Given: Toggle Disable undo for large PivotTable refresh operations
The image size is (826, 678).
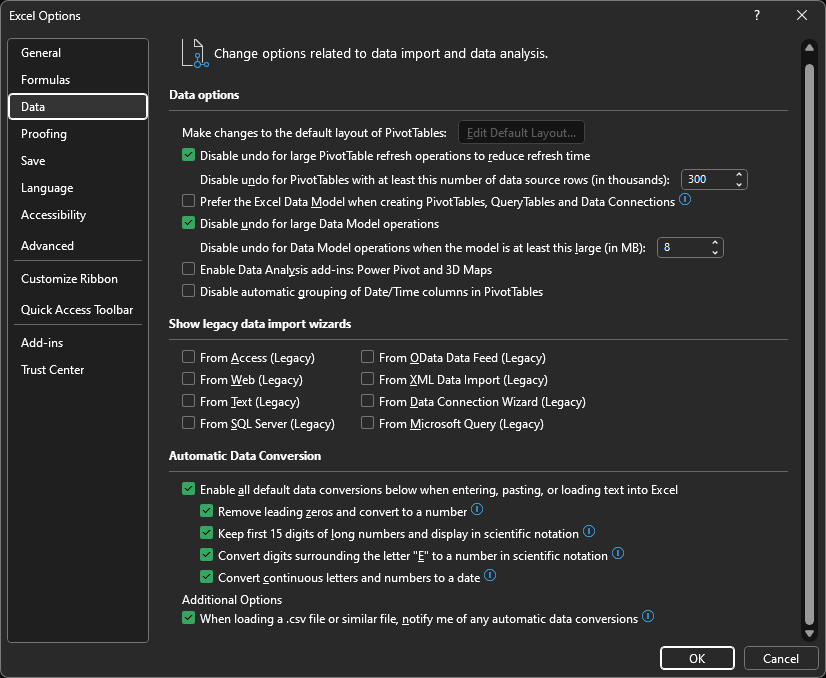Looking at the screenshot, I should 189,155.
